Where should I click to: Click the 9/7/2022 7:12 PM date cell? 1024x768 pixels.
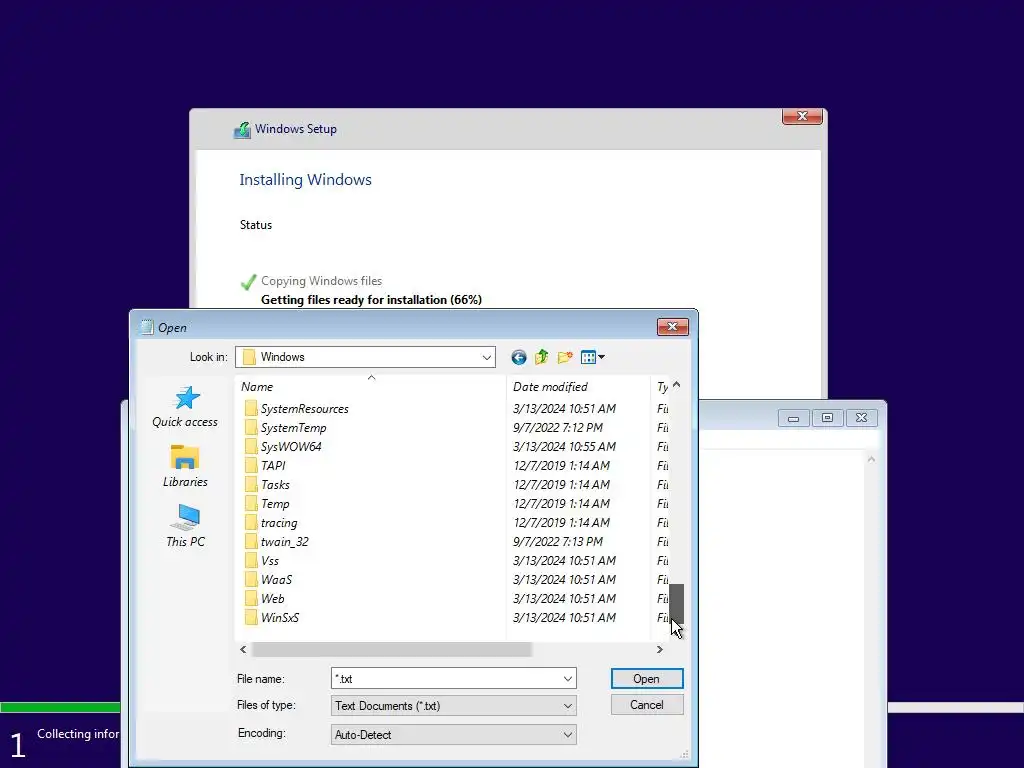coord(558,428)
